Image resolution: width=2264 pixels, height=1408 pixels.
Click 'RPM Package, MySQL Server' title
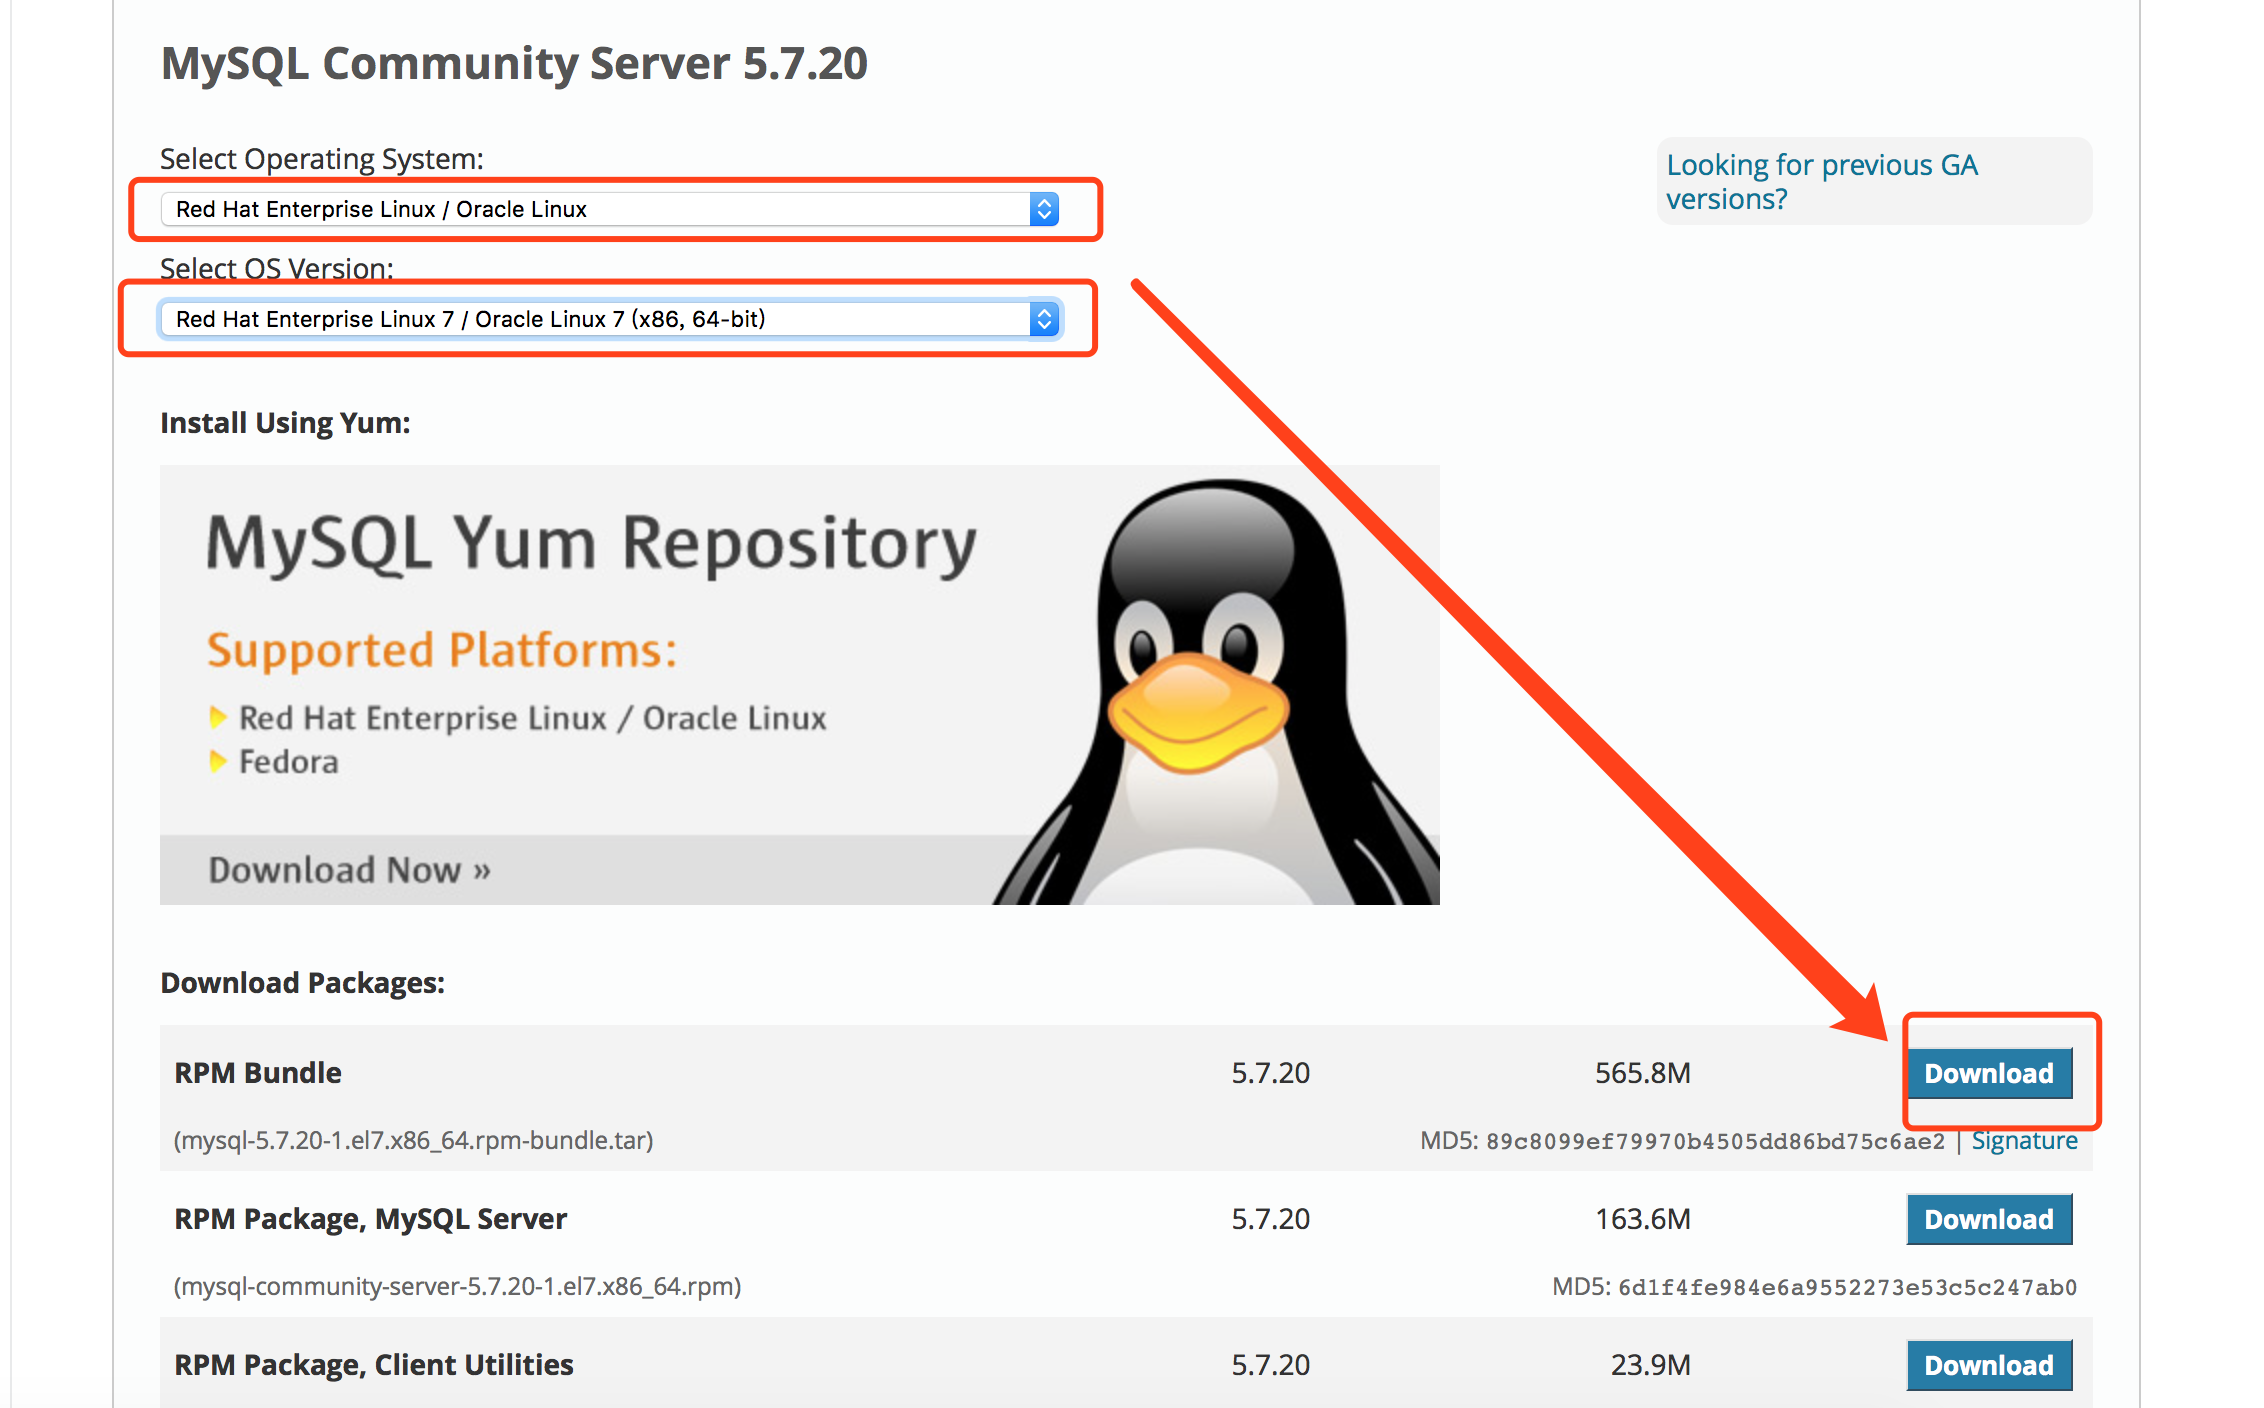(x=370, y=1219)
